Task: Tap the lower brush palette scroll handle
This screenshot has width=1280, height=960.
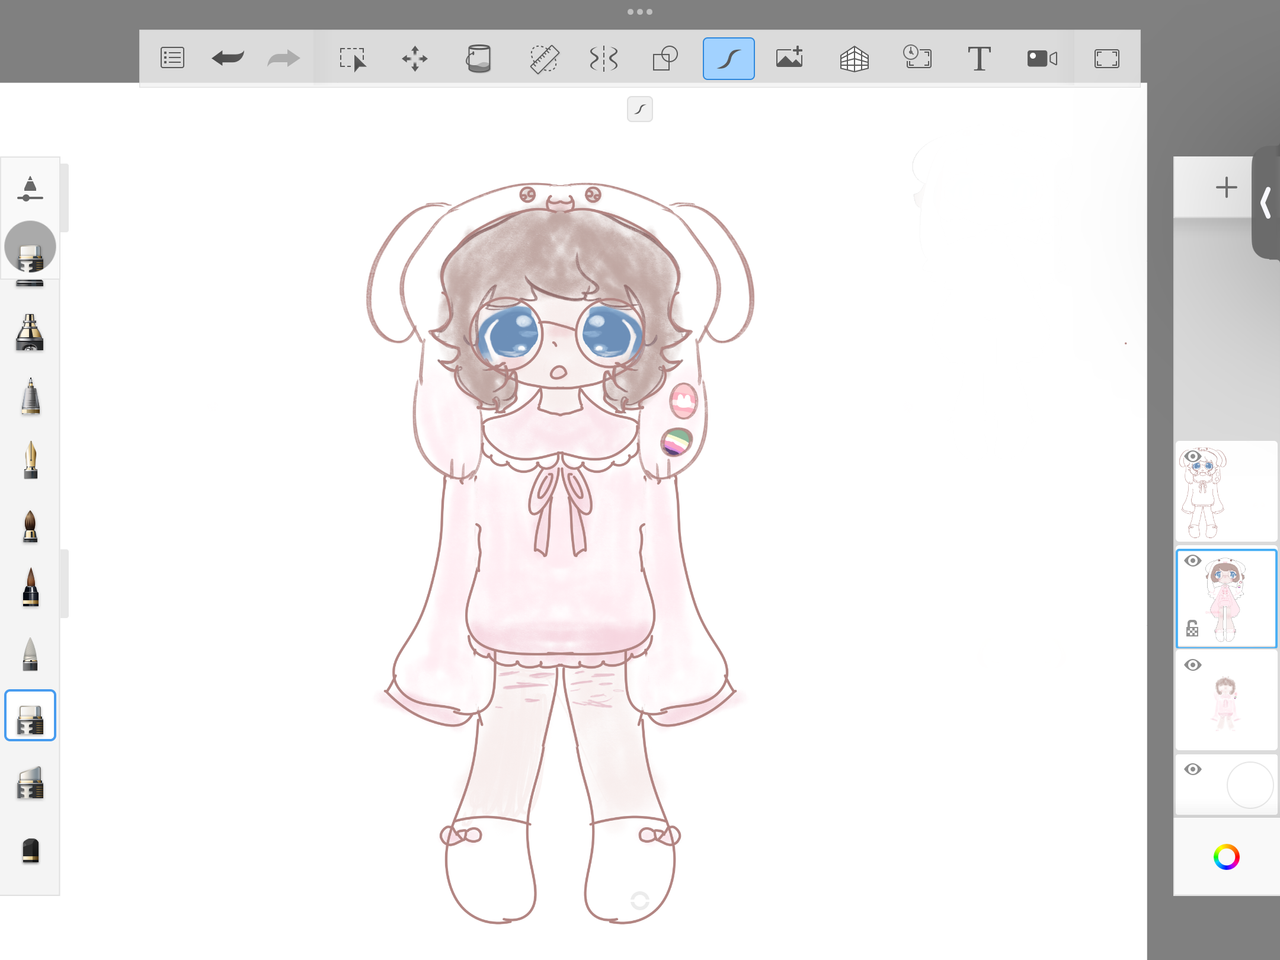Action: [64, 584]
